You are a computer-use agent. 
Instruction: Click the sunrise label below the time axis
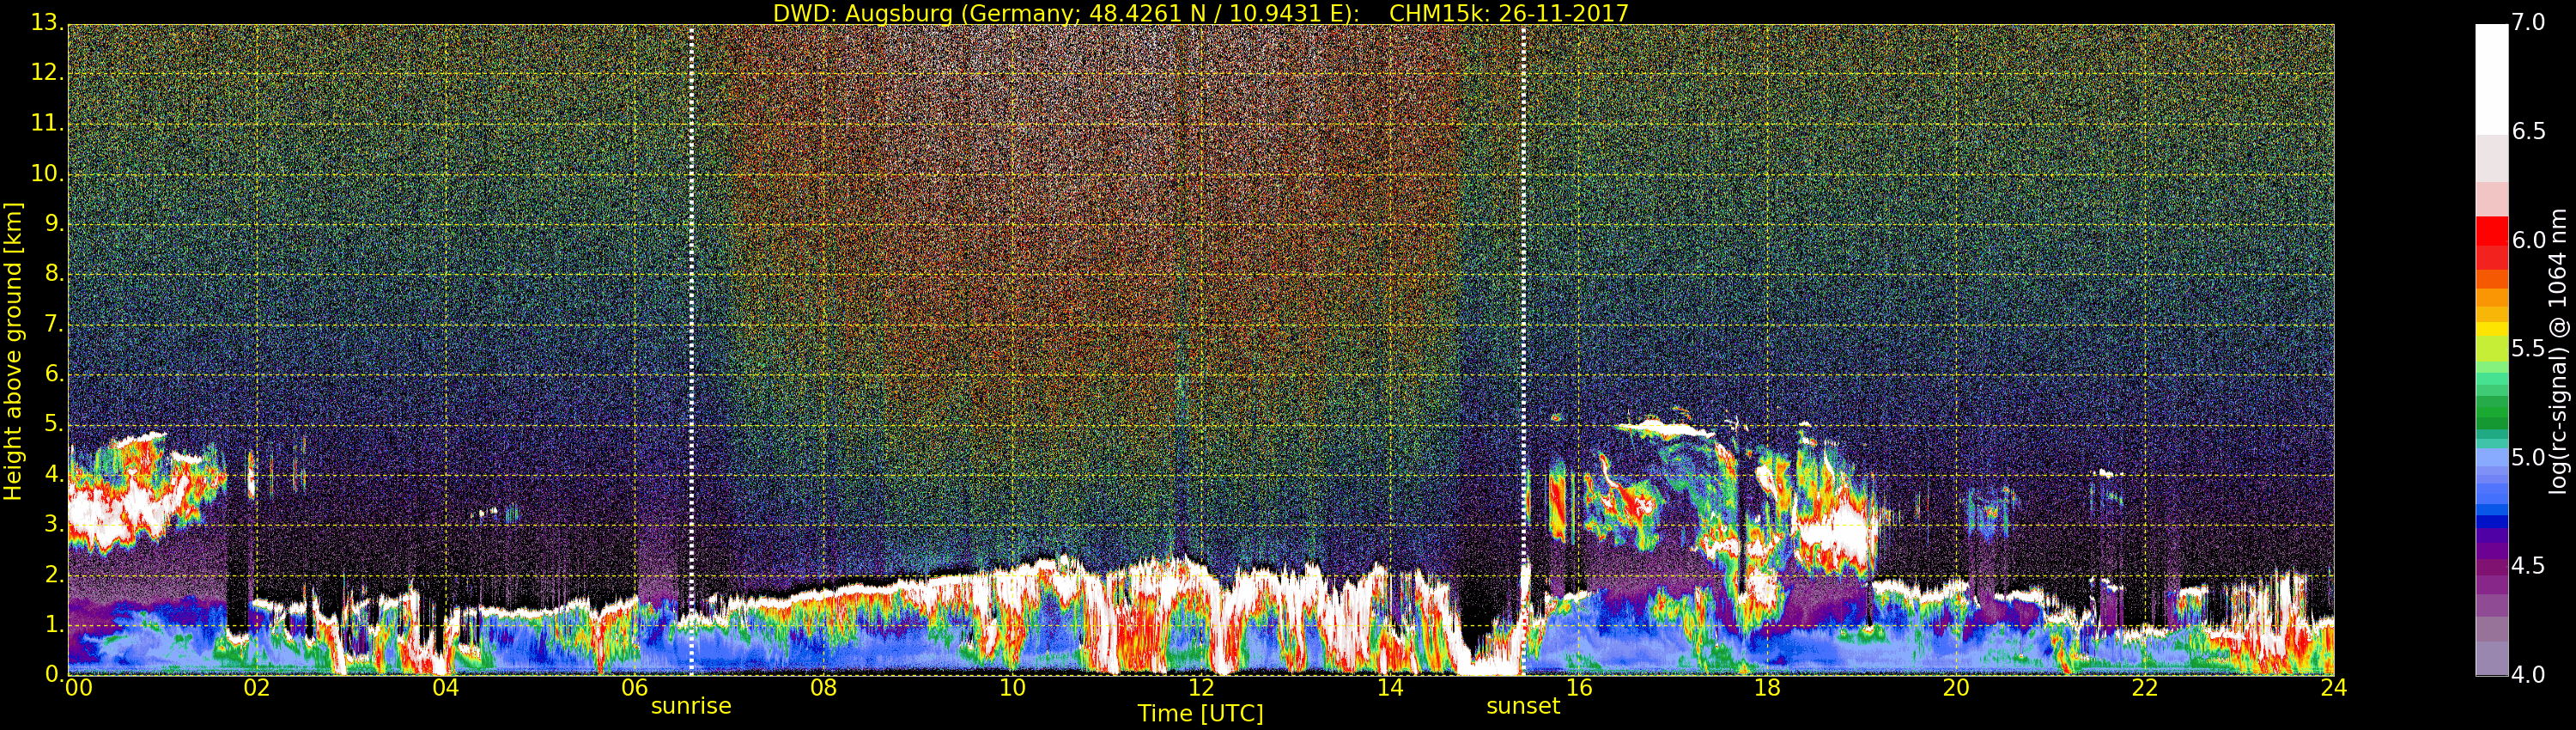691,706
